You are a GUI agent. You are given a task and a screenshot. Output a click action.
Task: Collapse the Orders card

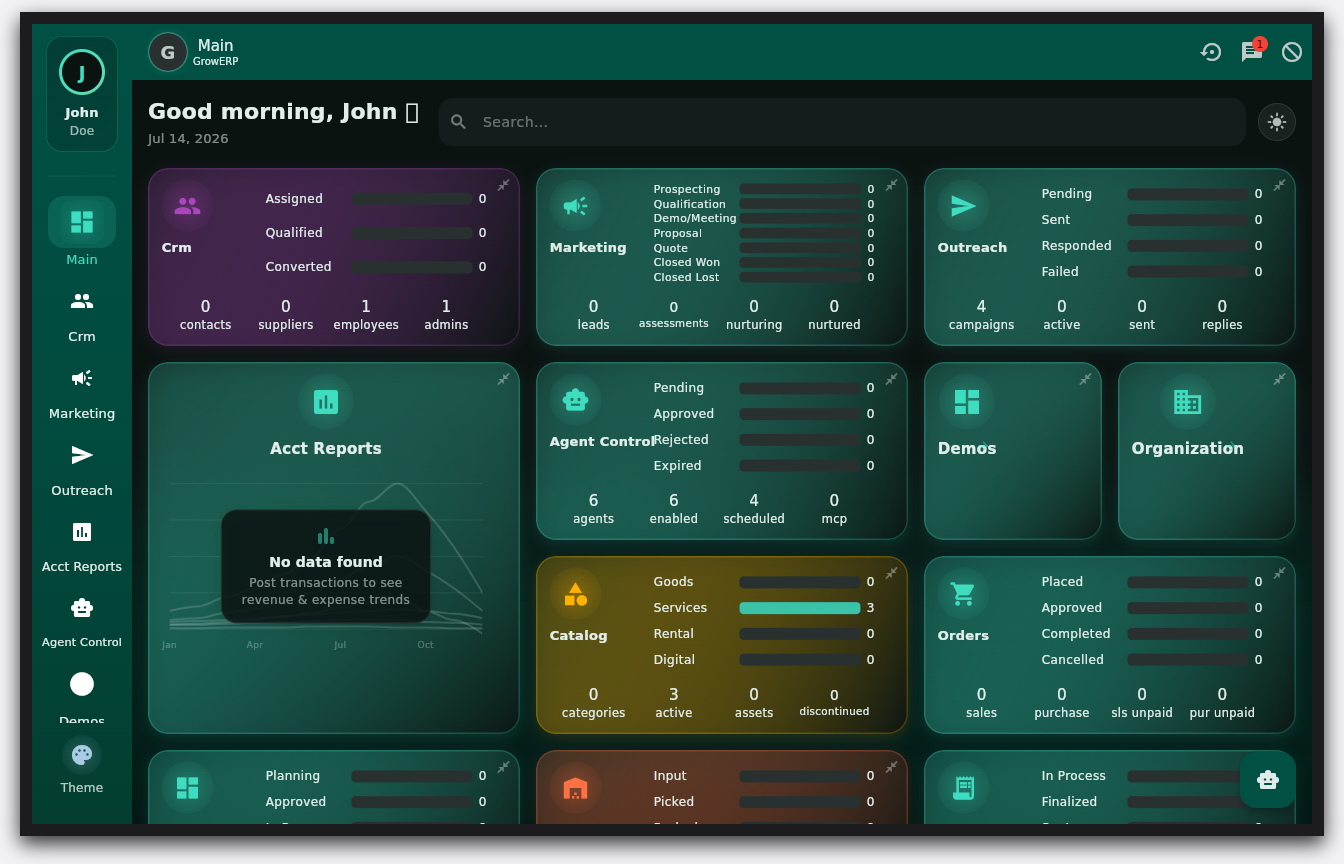[1280, 573]
